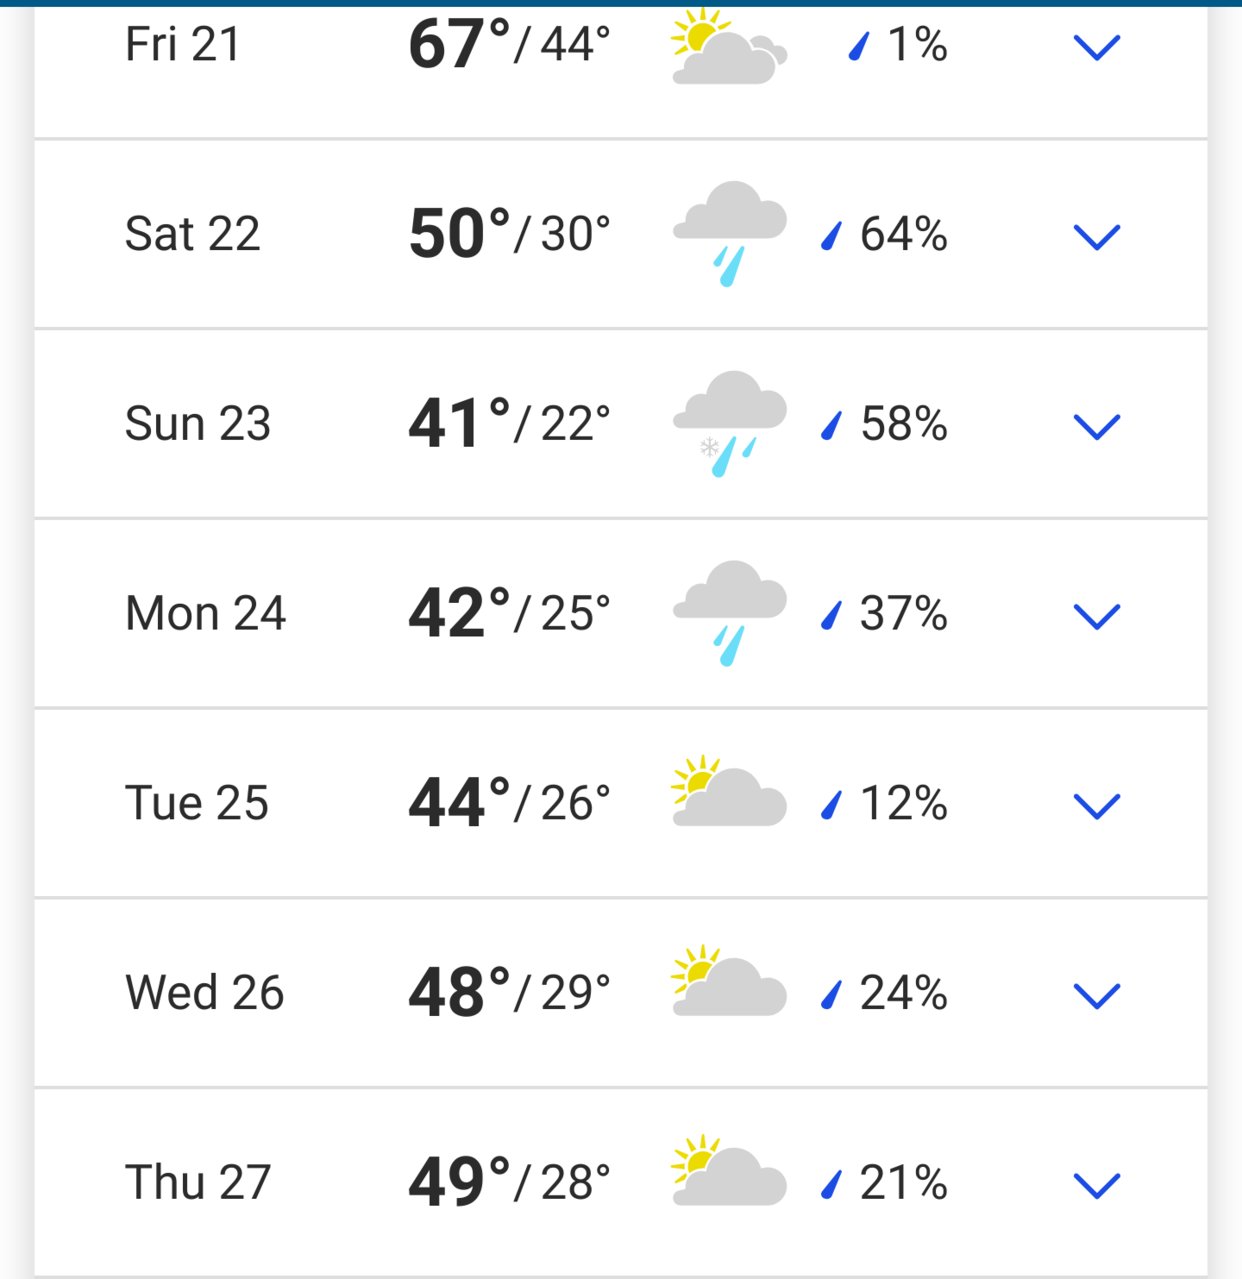Click the 41°/22° temperature for Sunday

pos(509,424)
